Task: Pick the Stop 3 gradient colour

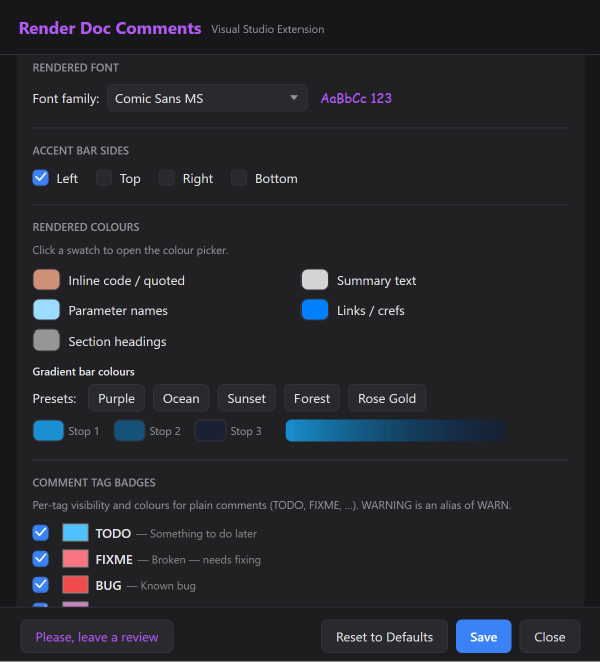Action: point(210,431)
